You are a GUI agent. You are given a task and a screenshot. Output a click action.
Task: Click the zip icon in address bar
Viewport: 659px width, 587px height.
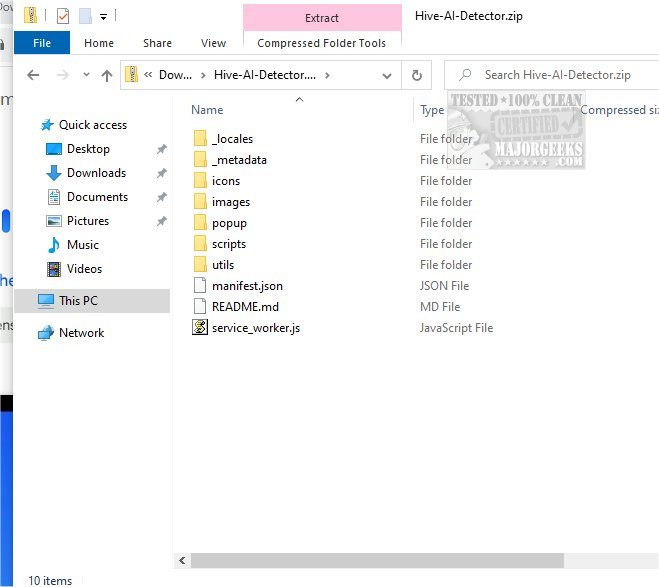coord(132,75)
